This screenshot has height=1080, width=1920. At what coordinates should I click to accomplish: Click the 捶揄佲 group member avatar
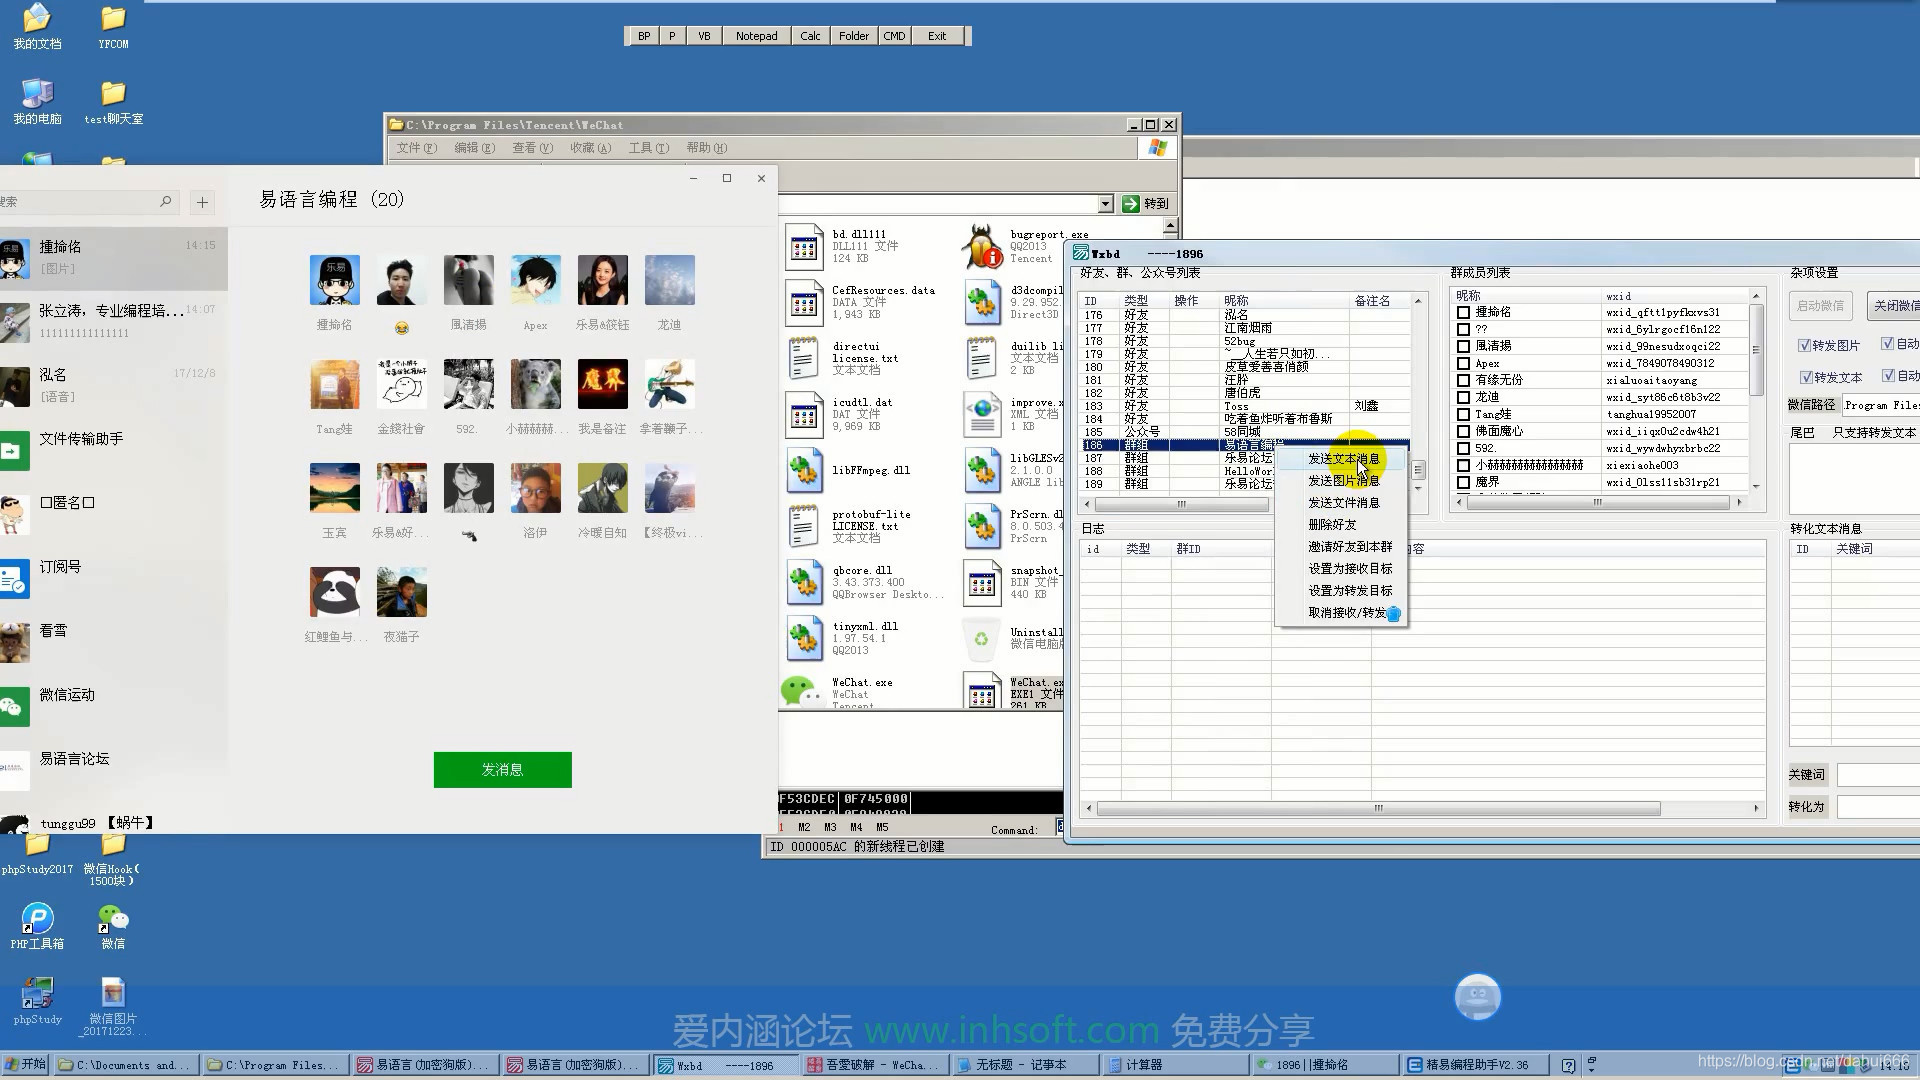coord(335,280)
